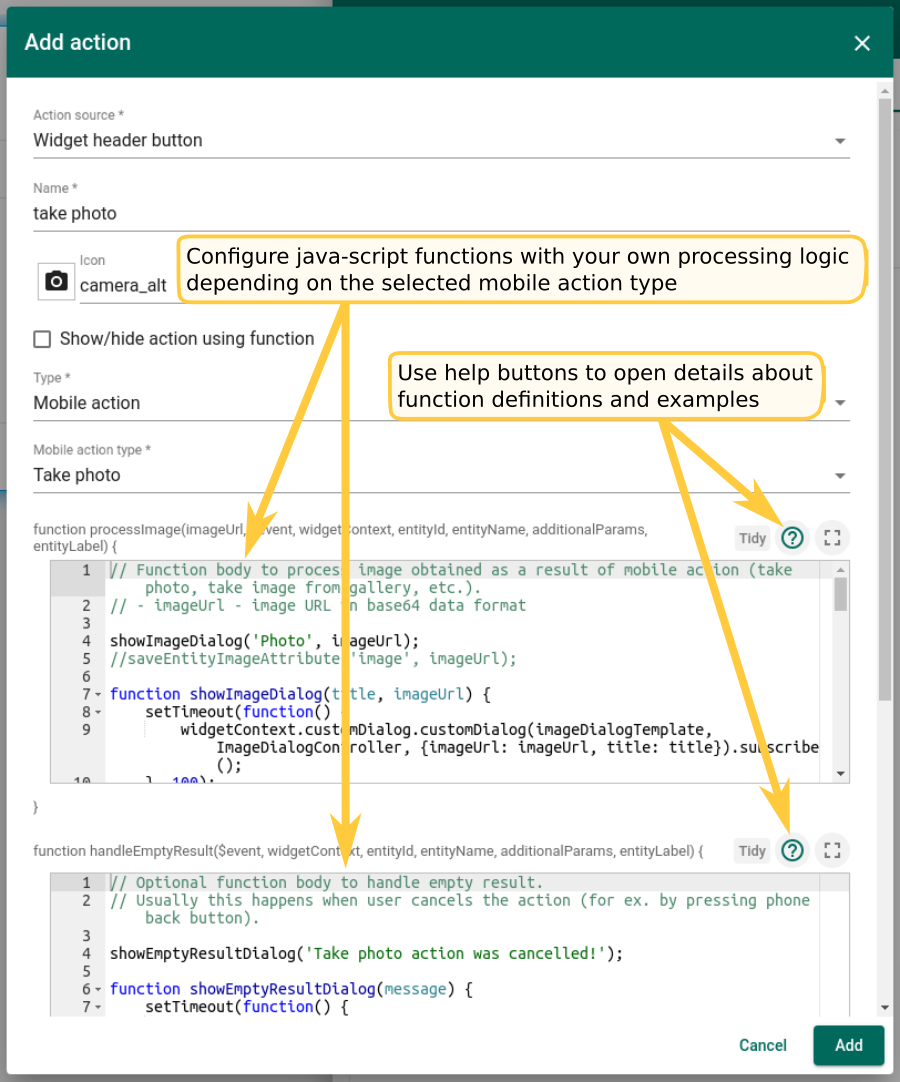
Task: Enable Show/hide action using function checkbox
Action: [x=42, y=339]
